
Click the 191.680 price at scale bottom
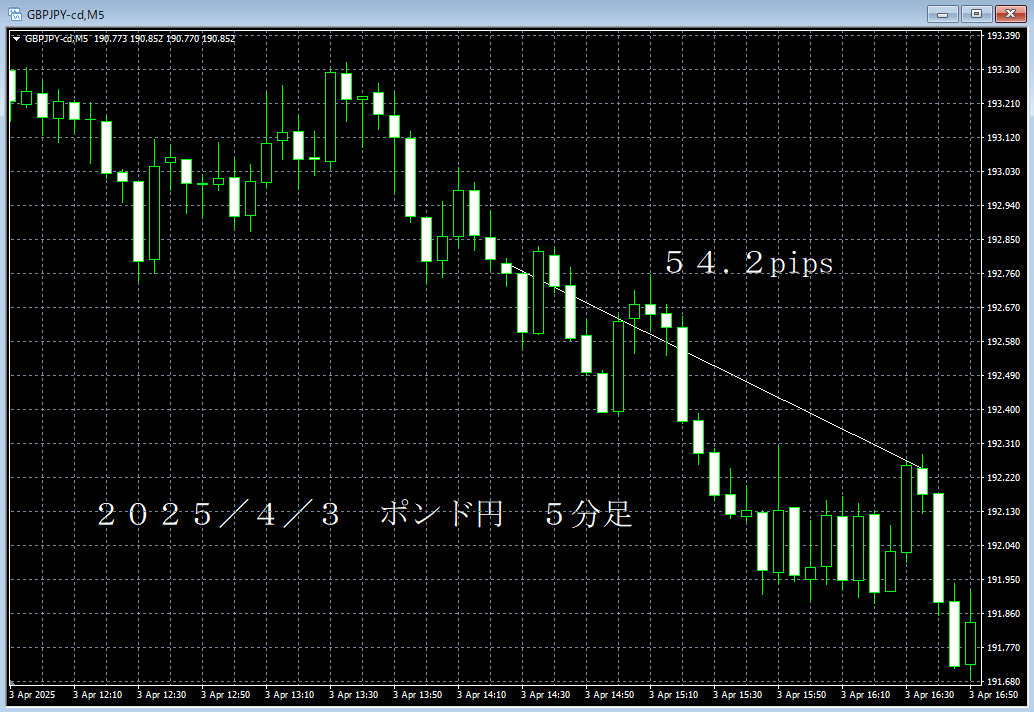(x=1003, y=682)
